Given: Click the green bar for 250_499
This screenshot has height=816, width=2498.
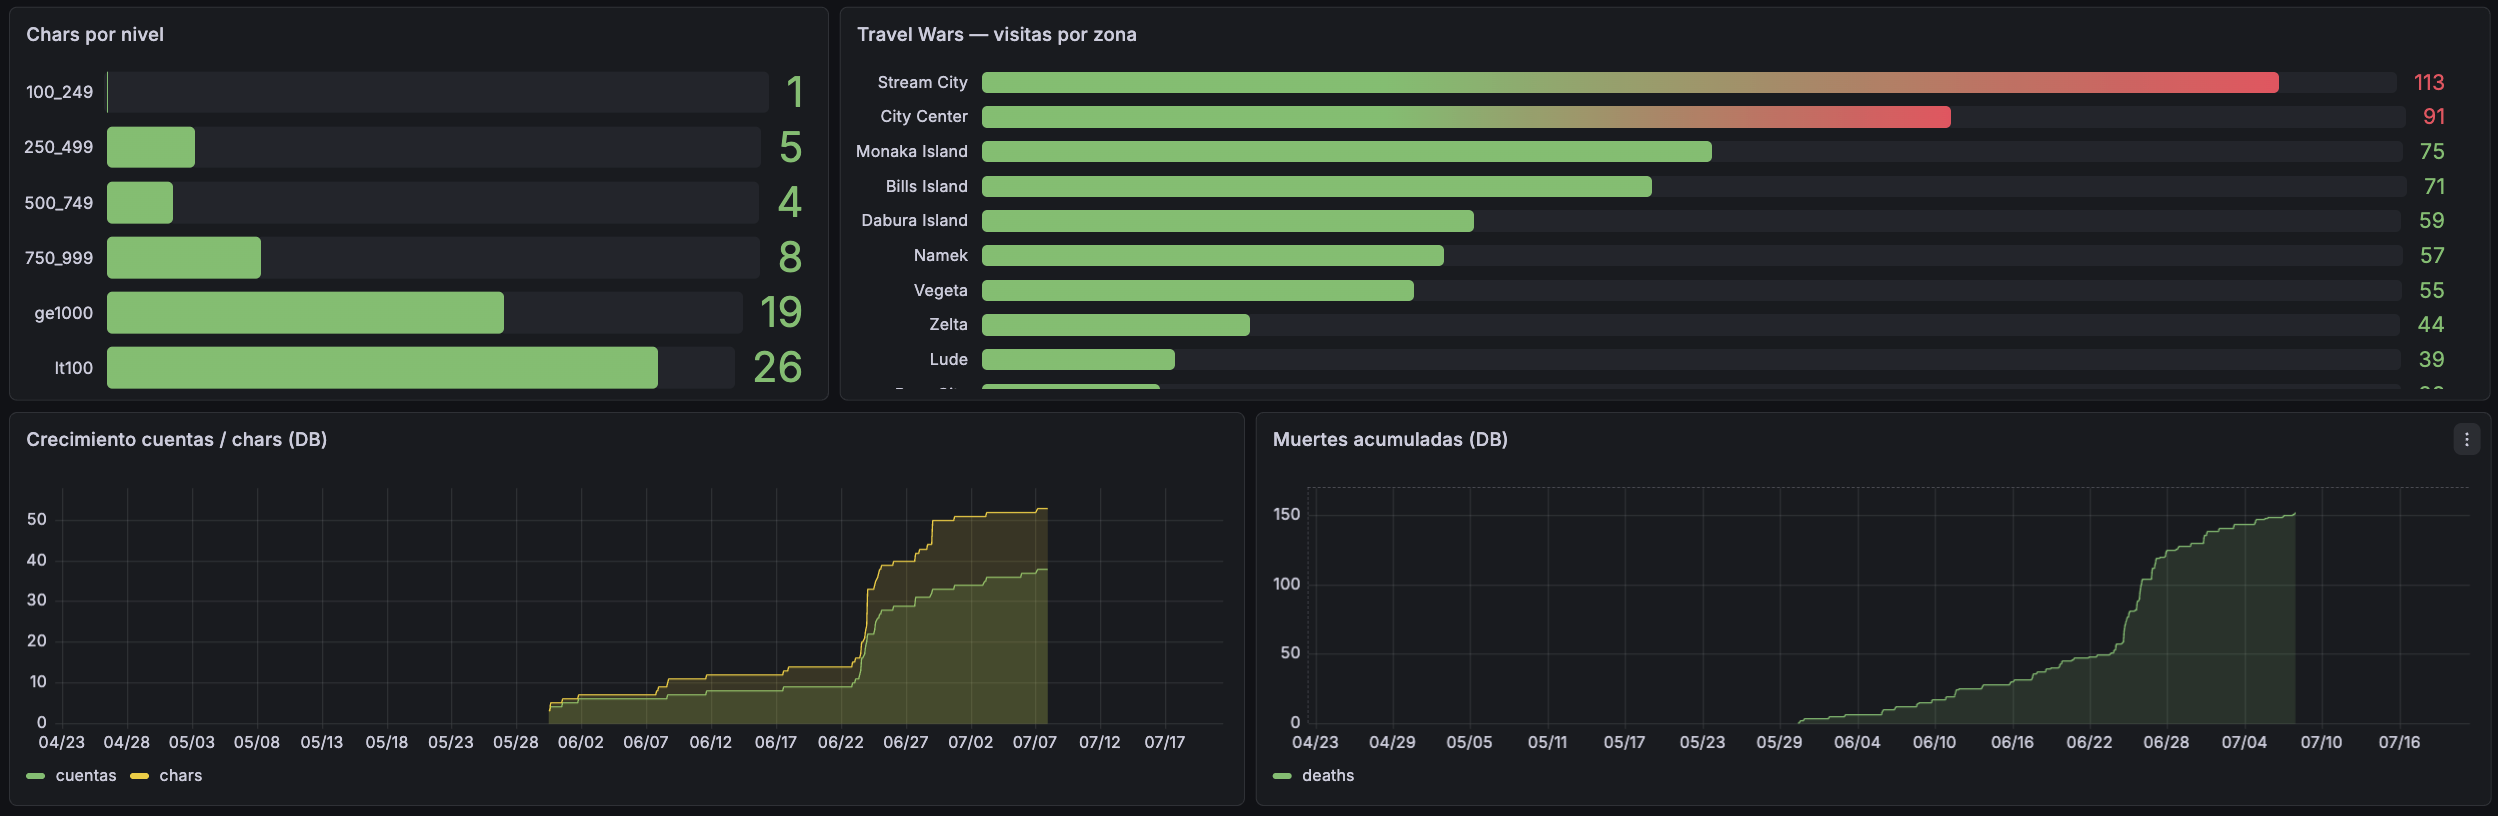Looking at the screenshot, I should 151,147.
